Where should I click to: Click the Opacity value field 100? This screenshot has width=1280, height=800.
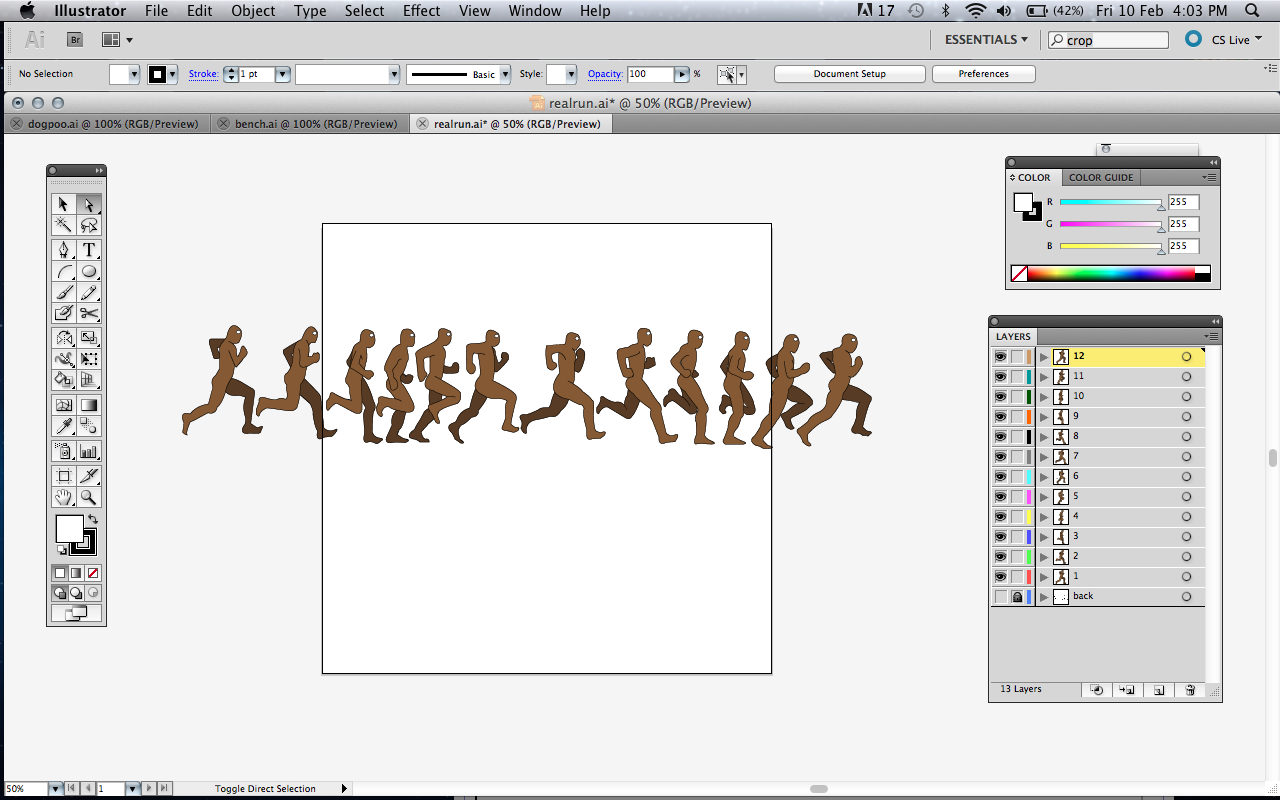[x=650, y=74]
